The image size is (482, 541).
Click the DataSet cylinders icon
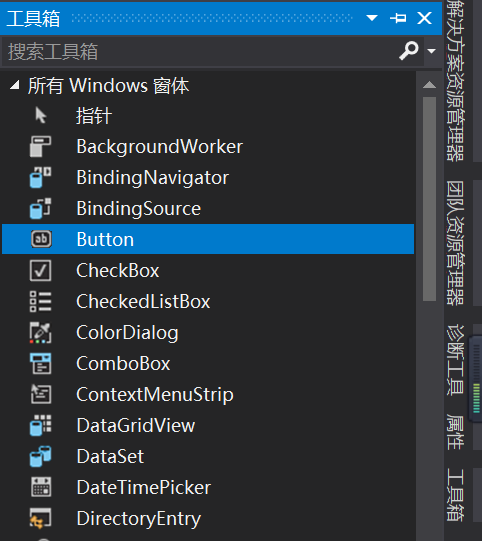click(x=40, y=456)
